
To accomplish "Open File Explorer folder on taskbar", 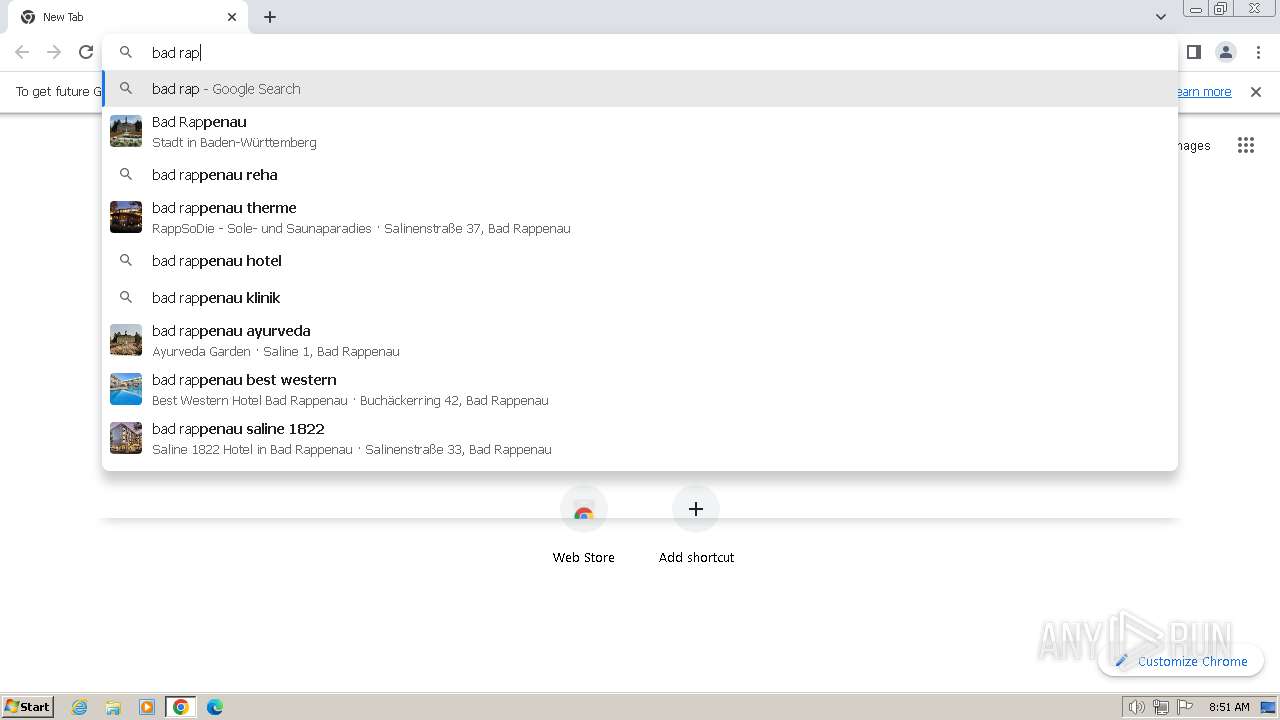I will (113, 707).
